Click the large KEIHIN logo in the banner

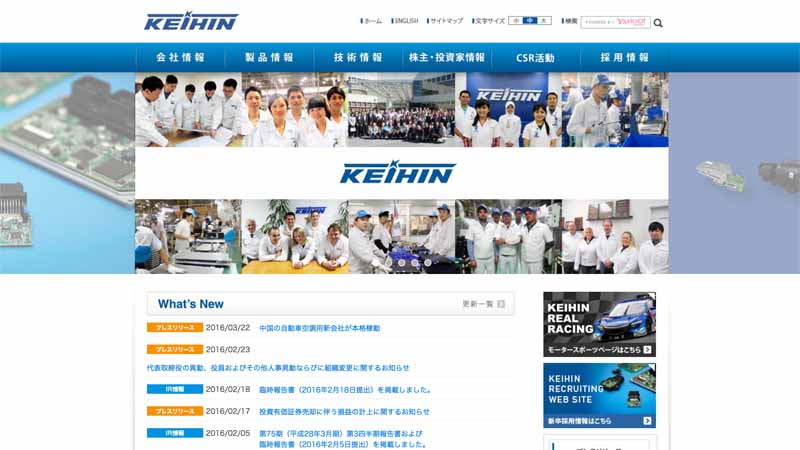click(398, 172)
